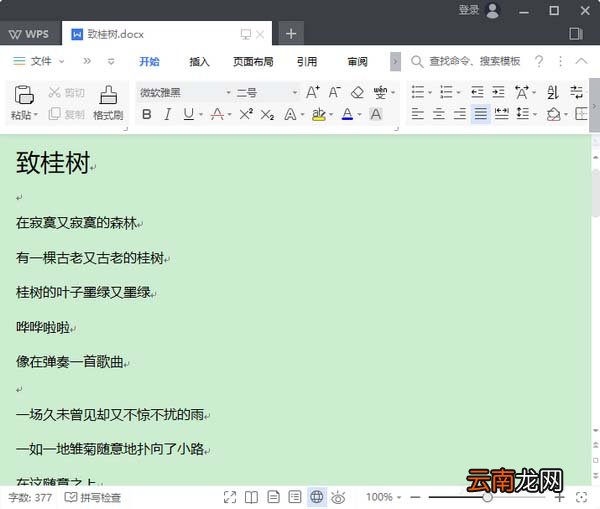Enable eye protection mode icon

click(338, 497)
